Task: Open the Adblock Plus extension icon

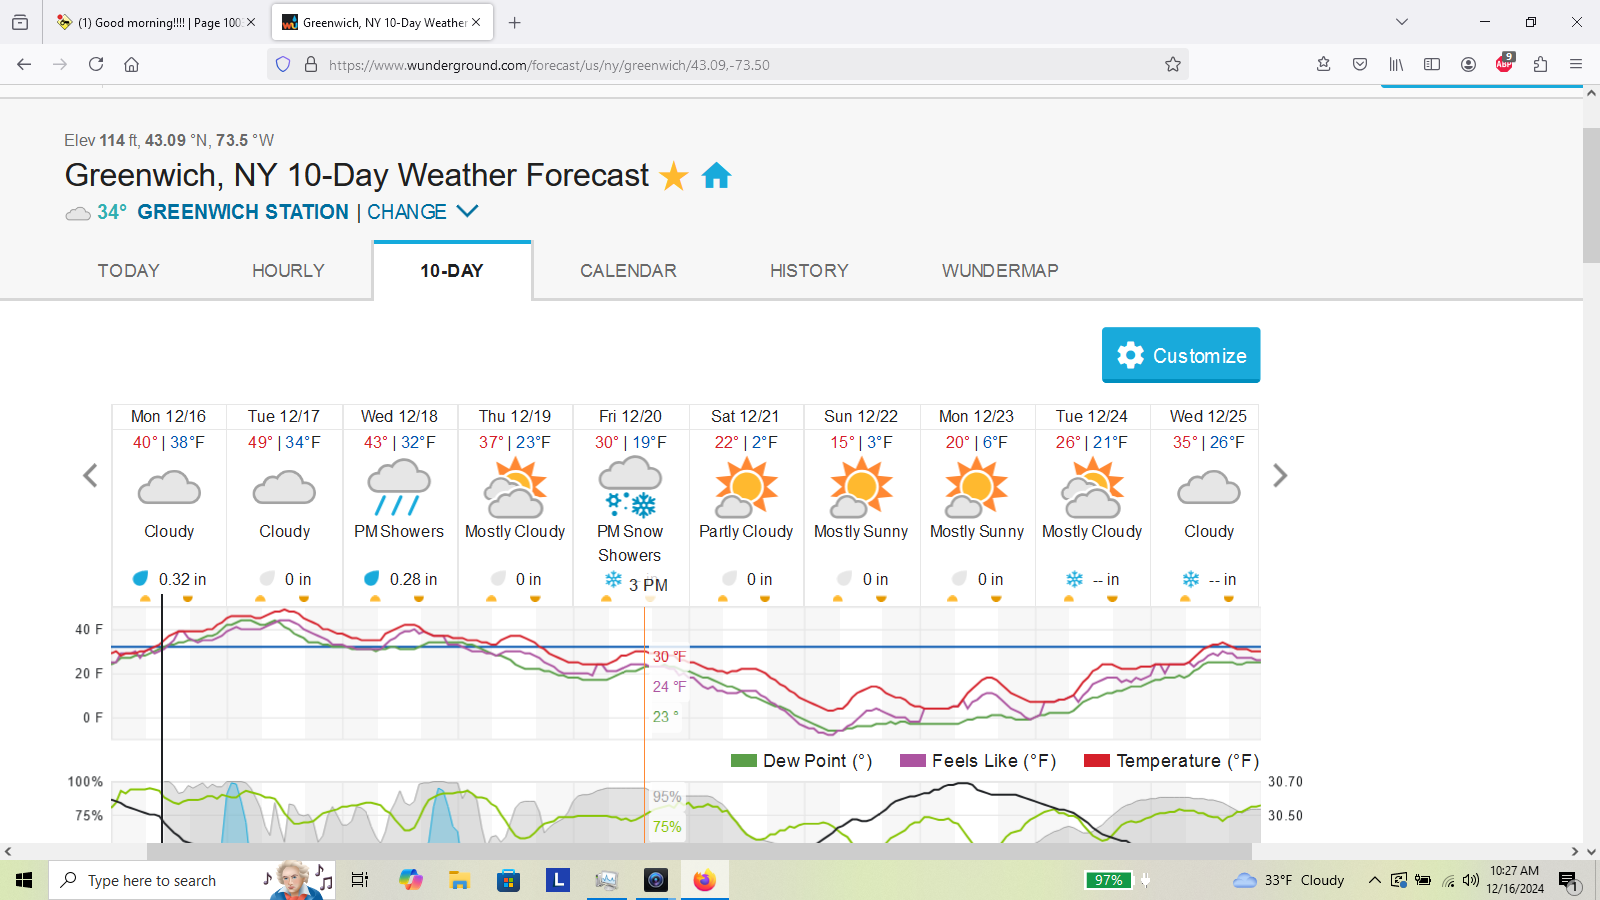Action: [1504, 65]
